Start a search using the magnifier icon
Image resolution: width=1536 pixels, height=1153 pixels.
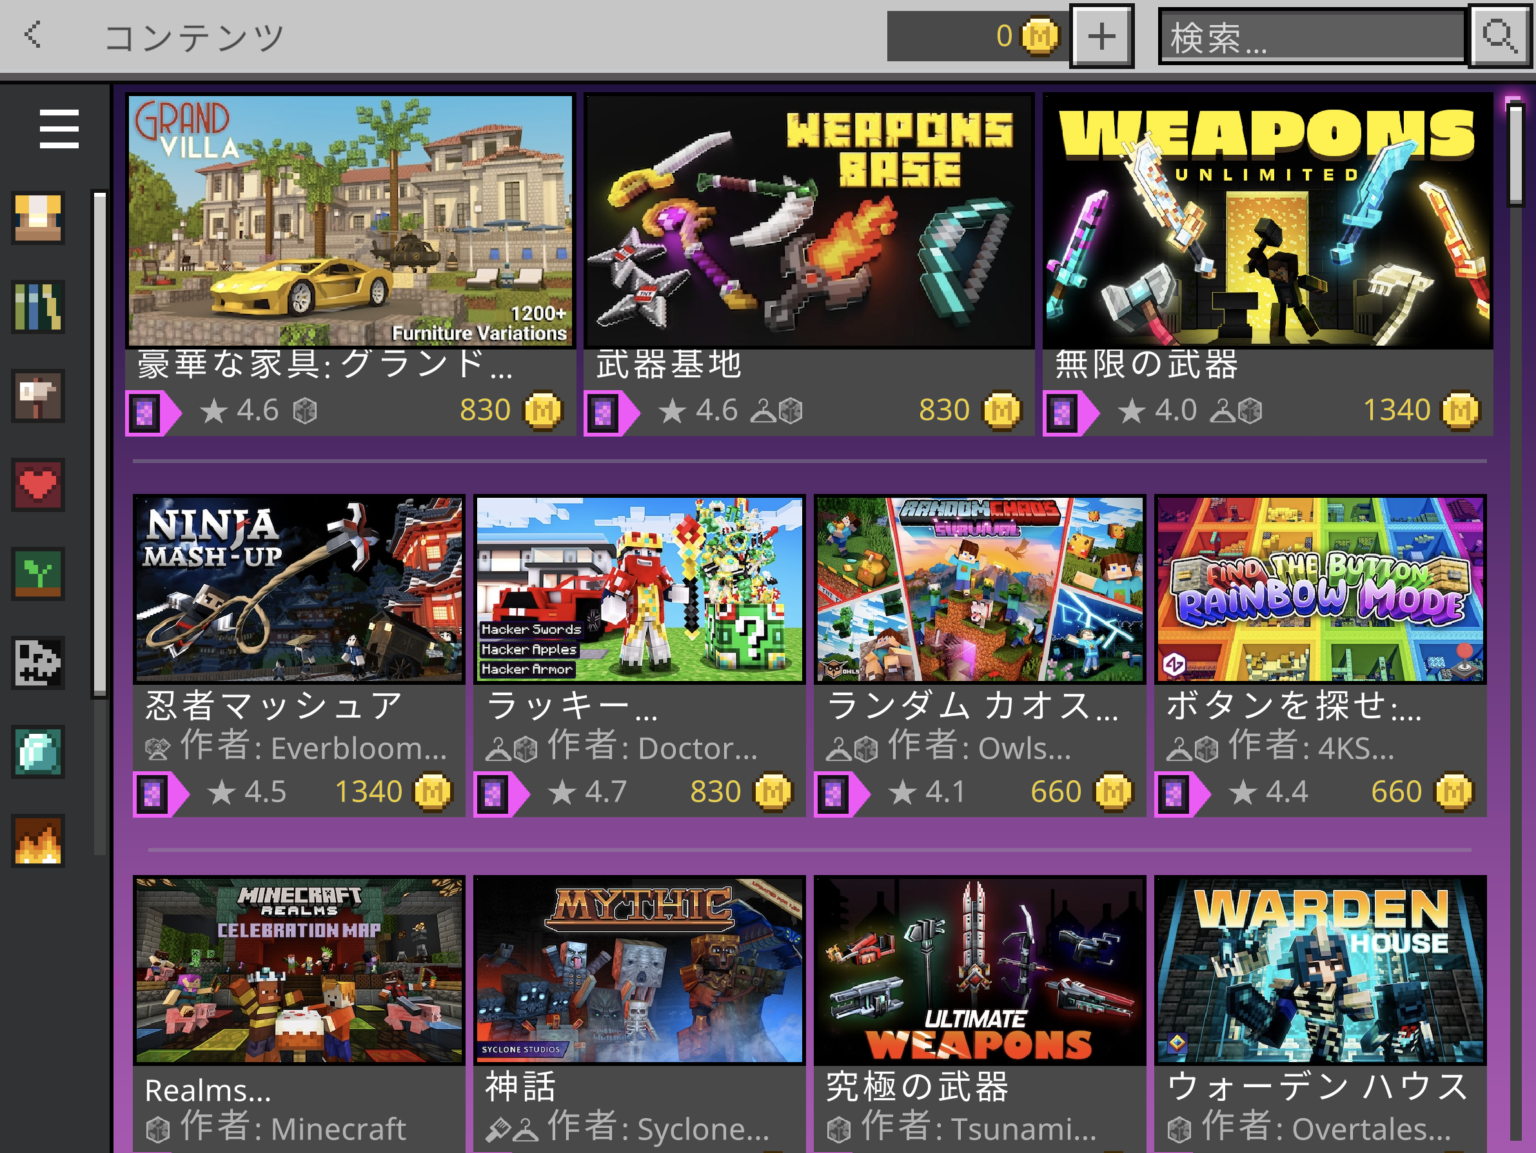1498,37
